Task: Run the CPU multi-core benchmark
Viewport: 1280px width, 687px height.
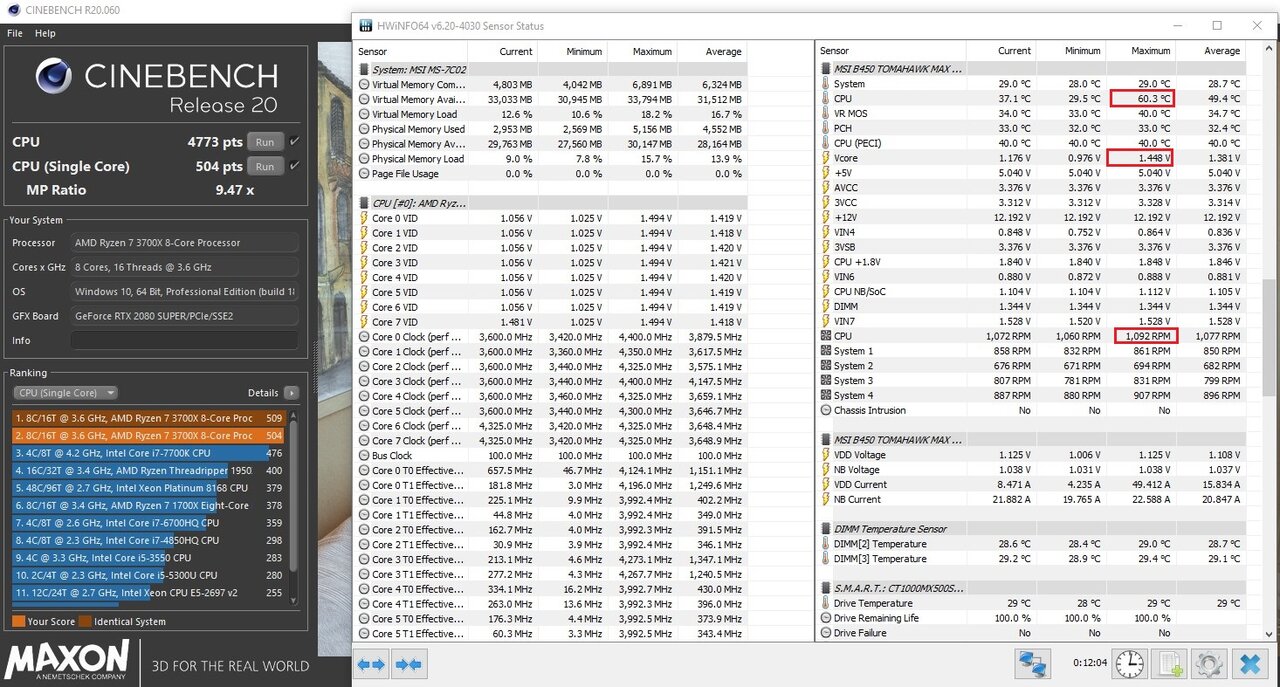Action: click(x=265, y=142)
